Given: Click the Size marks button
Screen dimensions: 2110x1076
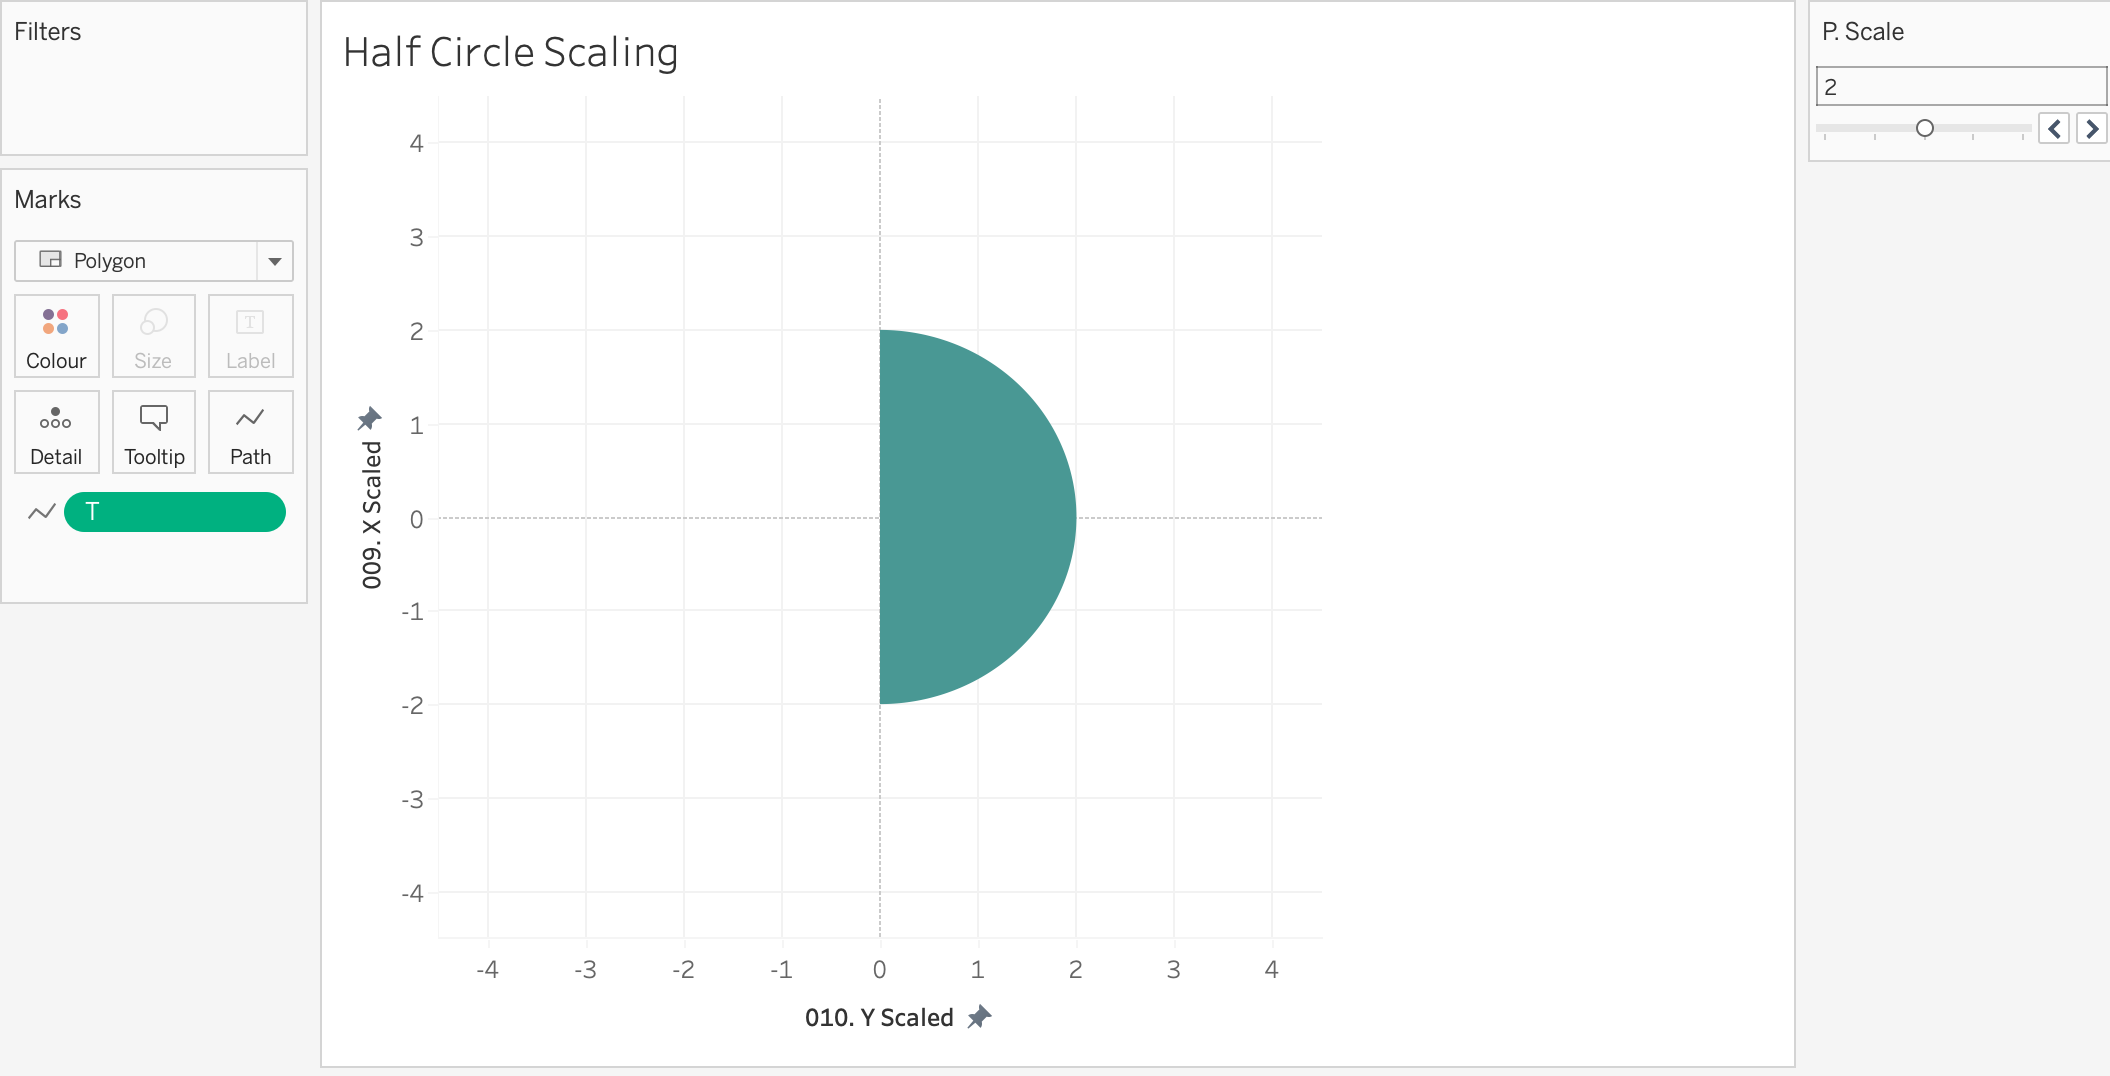Looking at the screenshot, I should (x=153, y=336).
